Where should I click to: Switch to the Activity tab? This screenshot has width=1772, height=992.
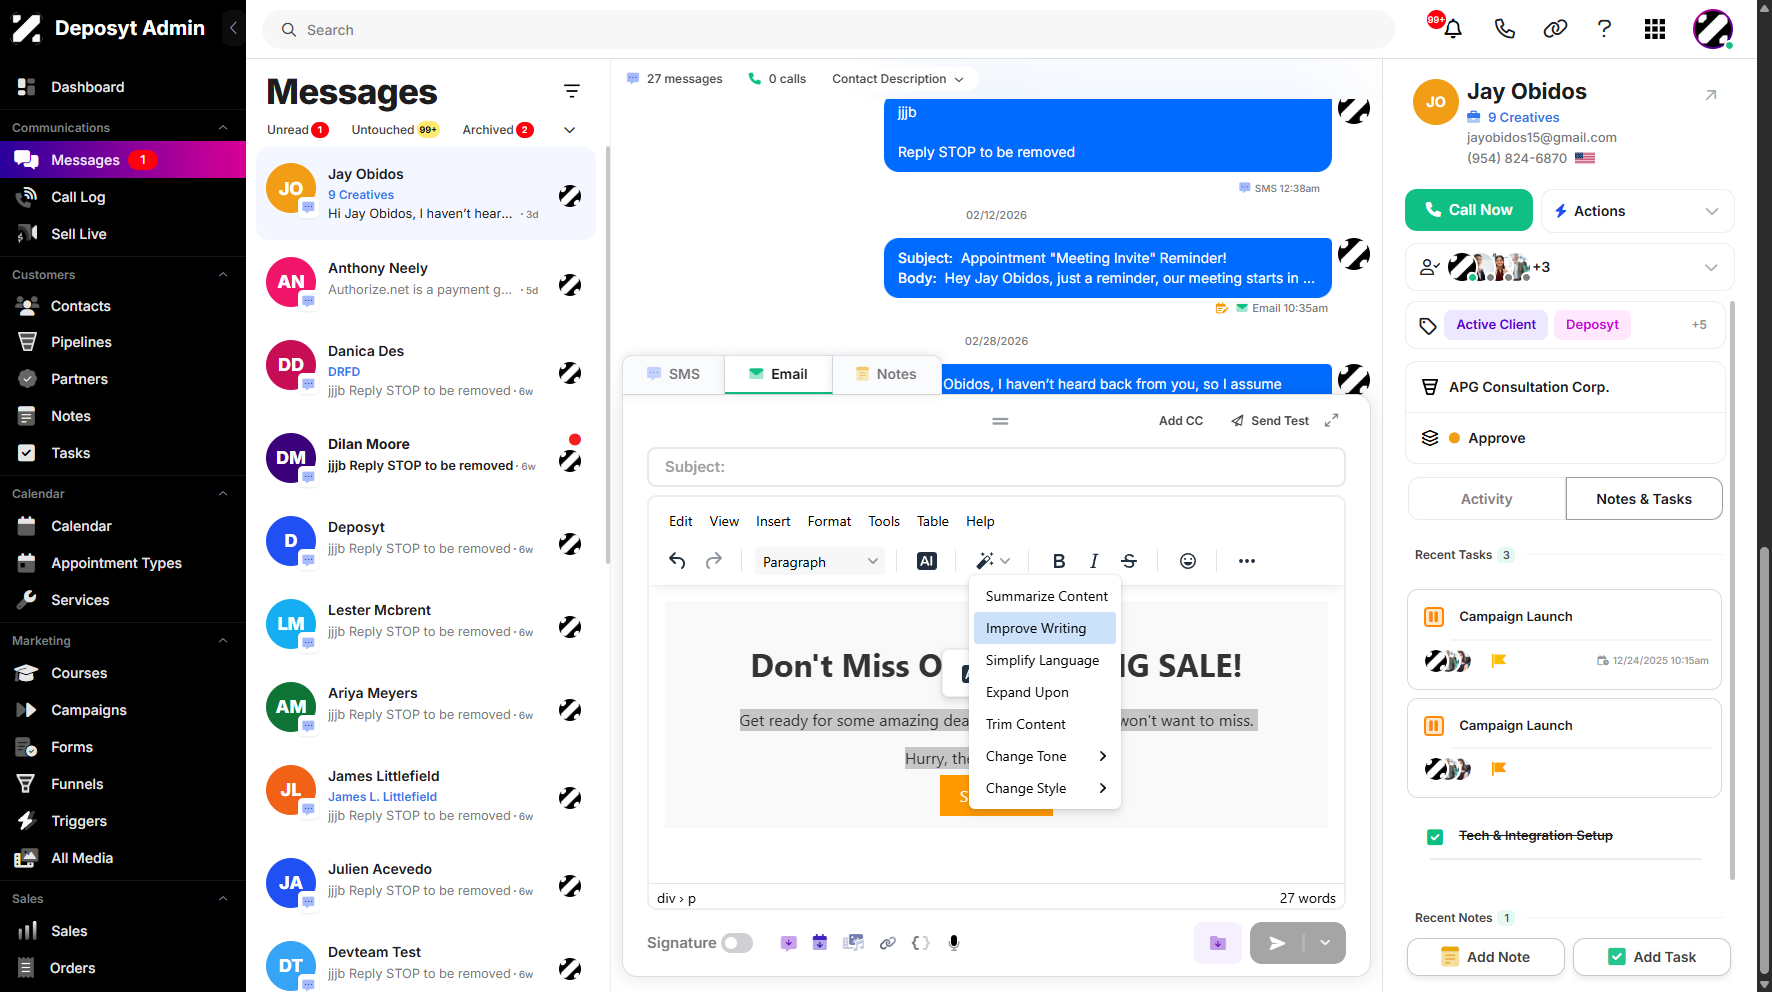coord(1486,499)
